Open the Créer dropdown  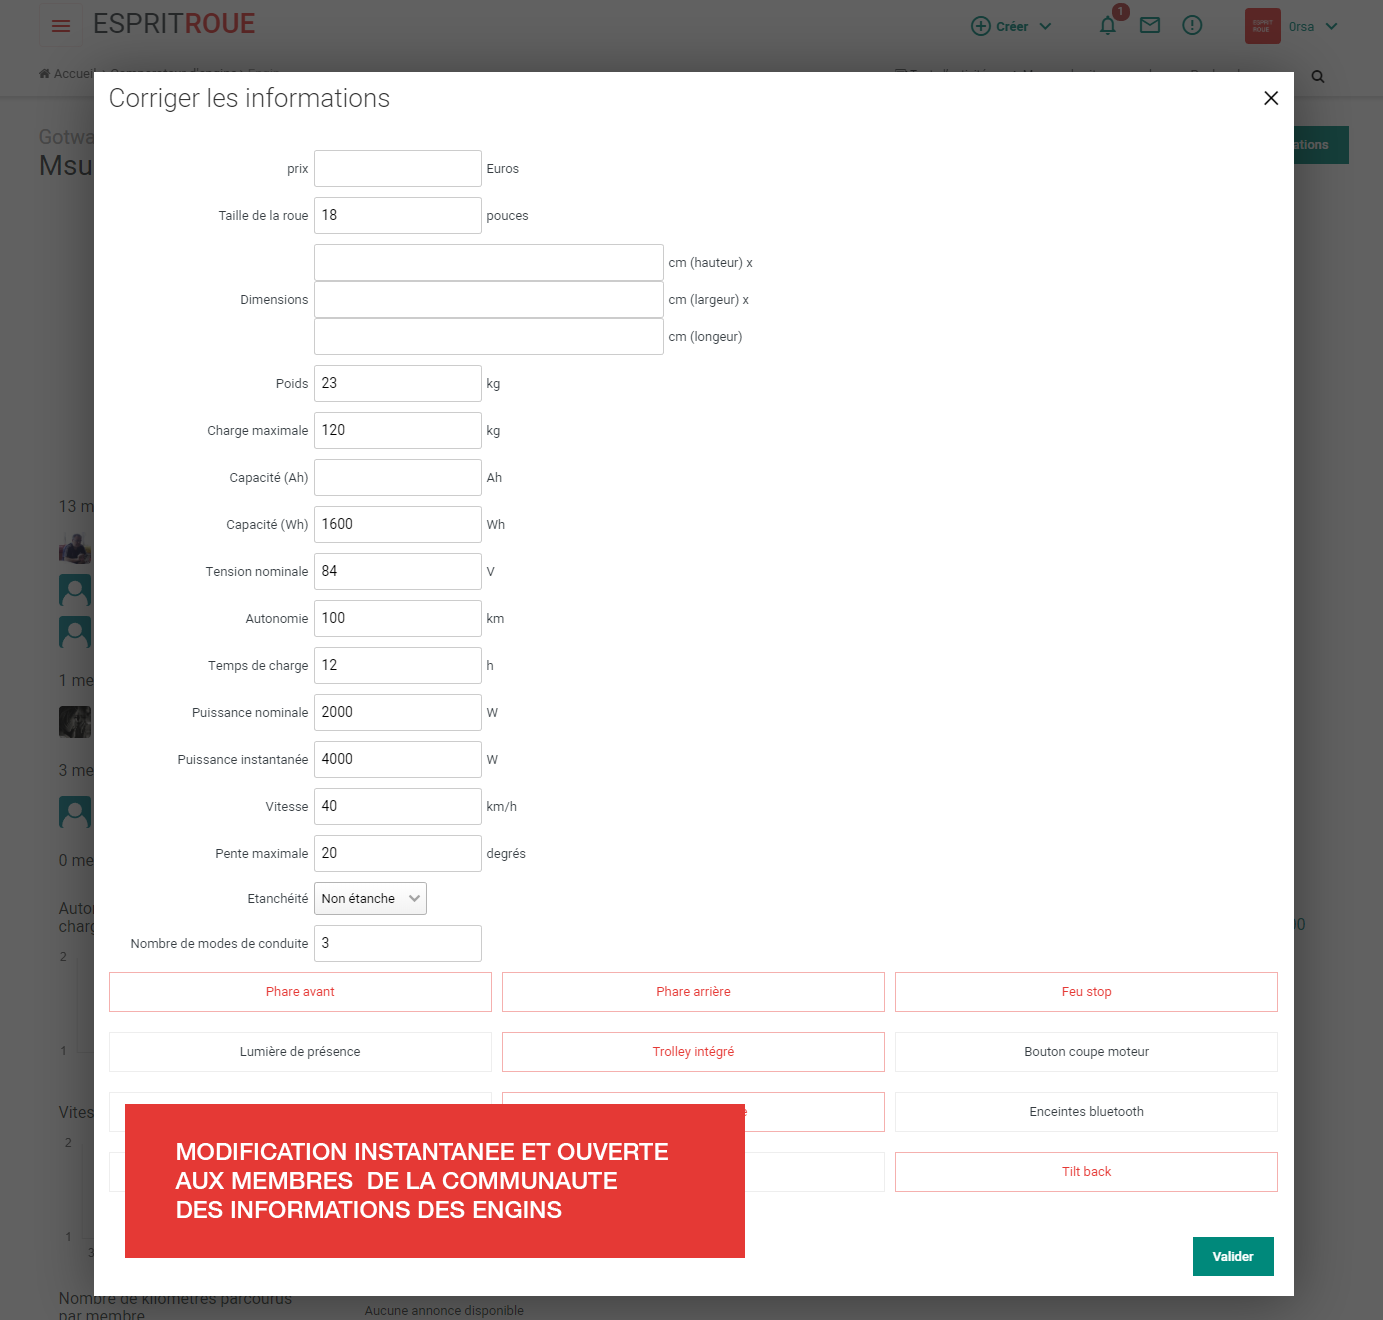(1011, 26)
